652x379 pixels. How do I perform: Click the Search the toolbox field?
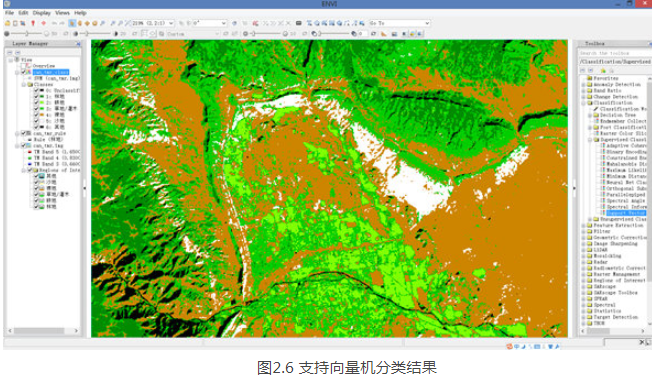click(x=615, y=53)
